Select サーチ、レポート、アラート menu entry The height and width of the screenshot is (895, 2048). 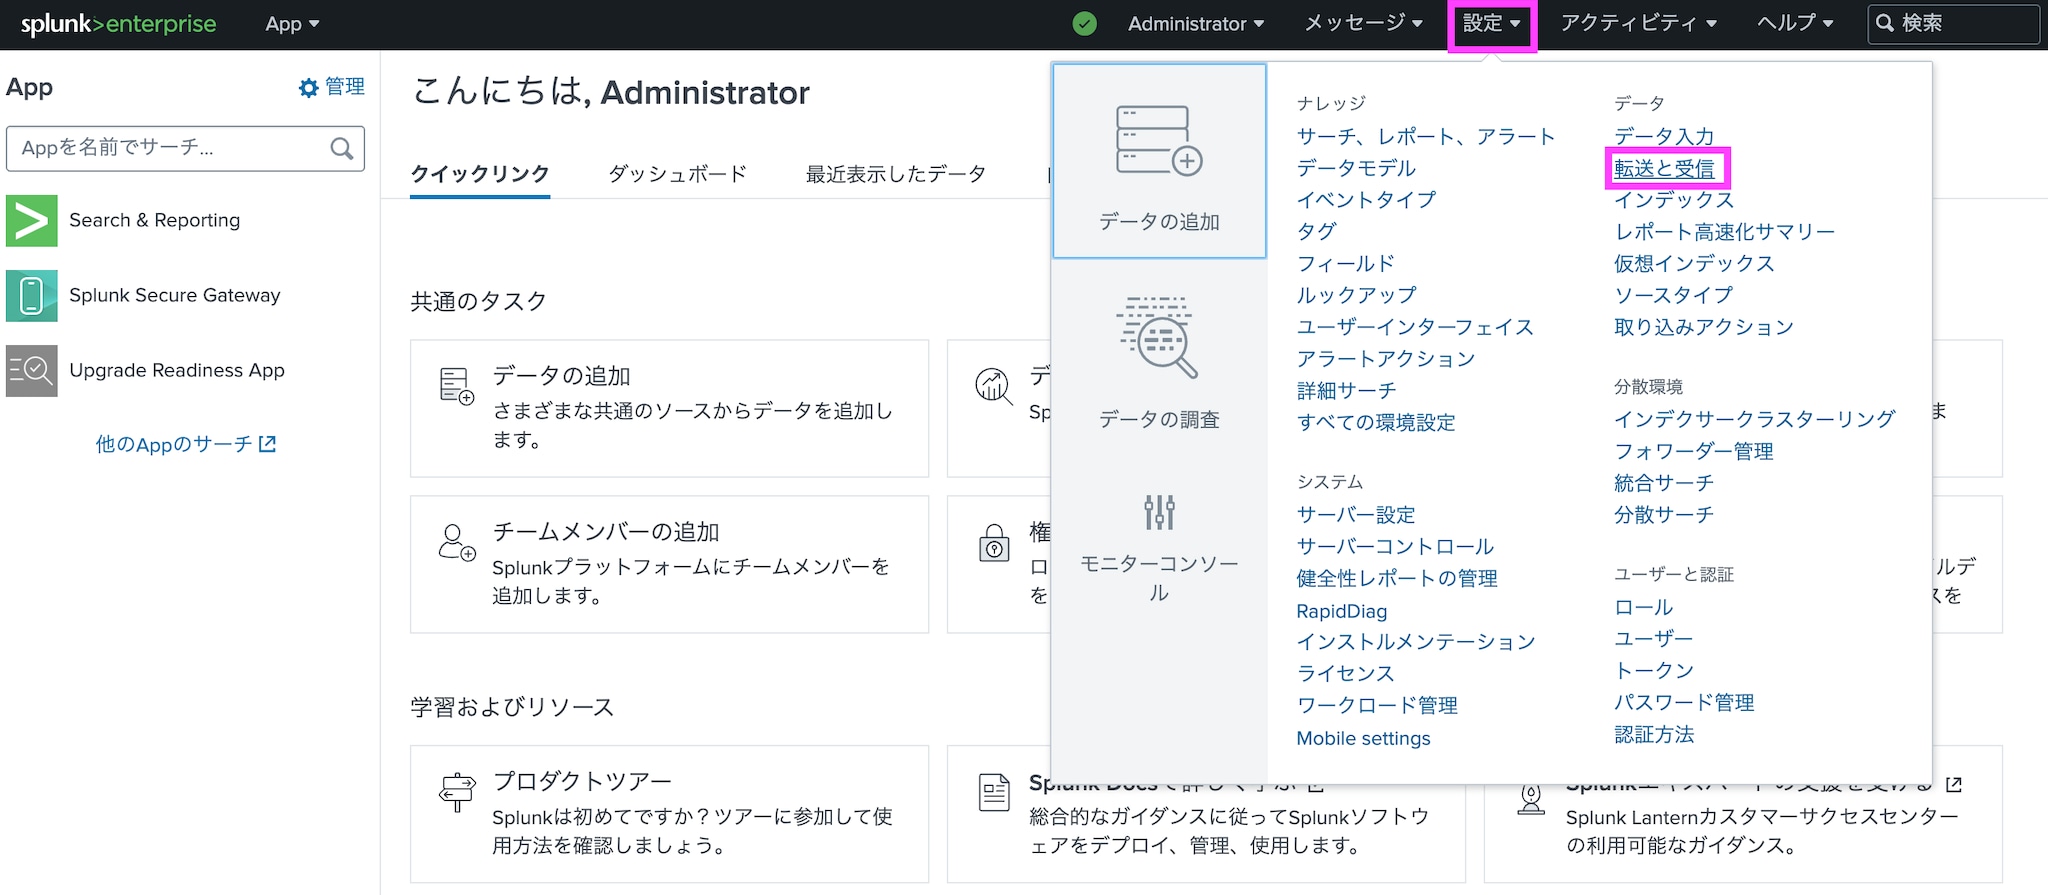pos(1426,136)
